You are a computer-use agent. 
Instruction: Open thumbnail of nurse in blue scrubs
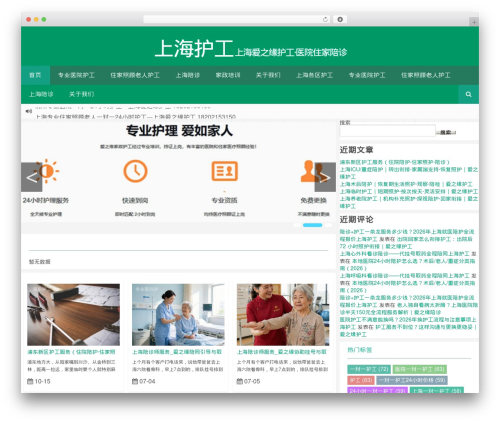click(x=178, y=315)
